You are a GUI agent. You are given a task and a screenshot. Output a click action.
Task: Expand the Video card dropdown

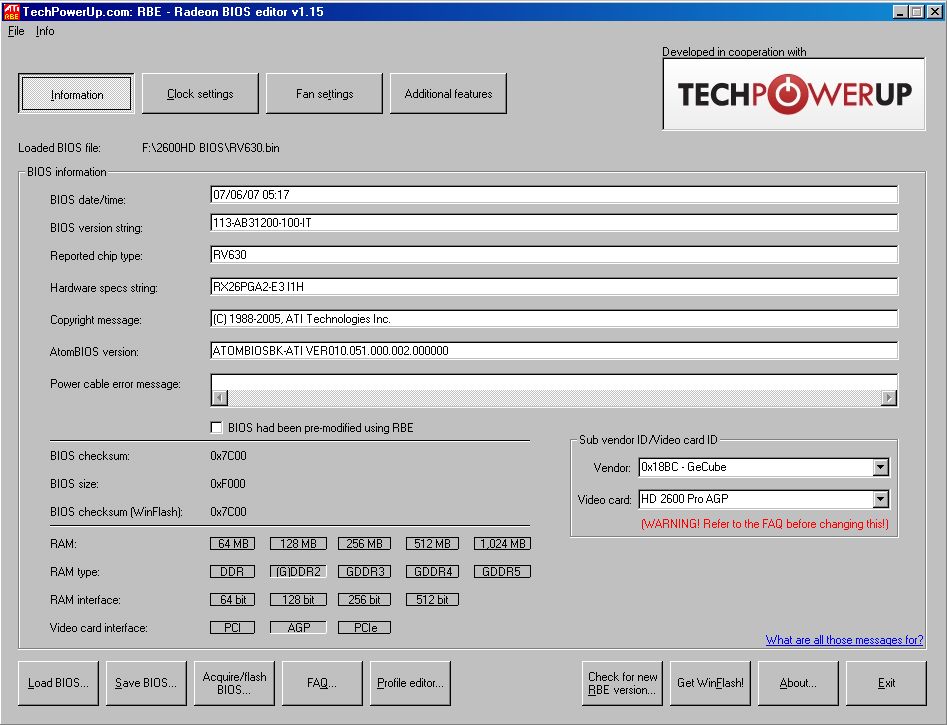pyautogui.click(x=881, y=499)
